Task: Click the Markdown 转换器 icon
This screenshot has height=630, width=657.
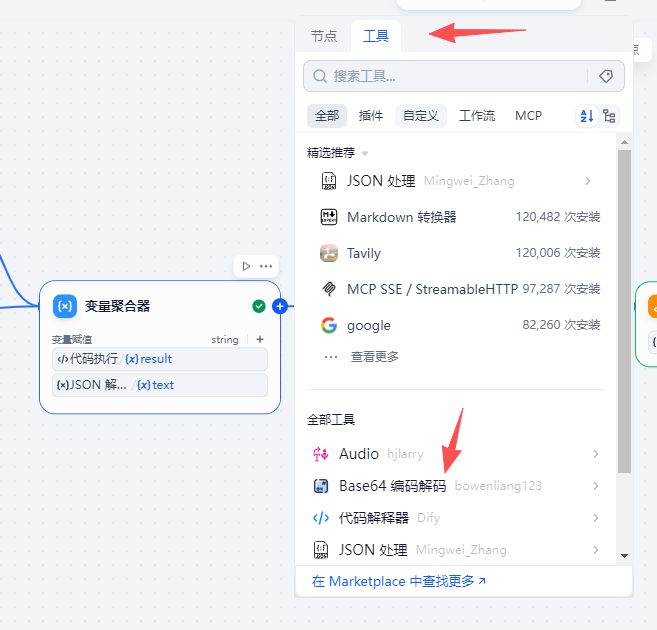Action: click(329, 217)
